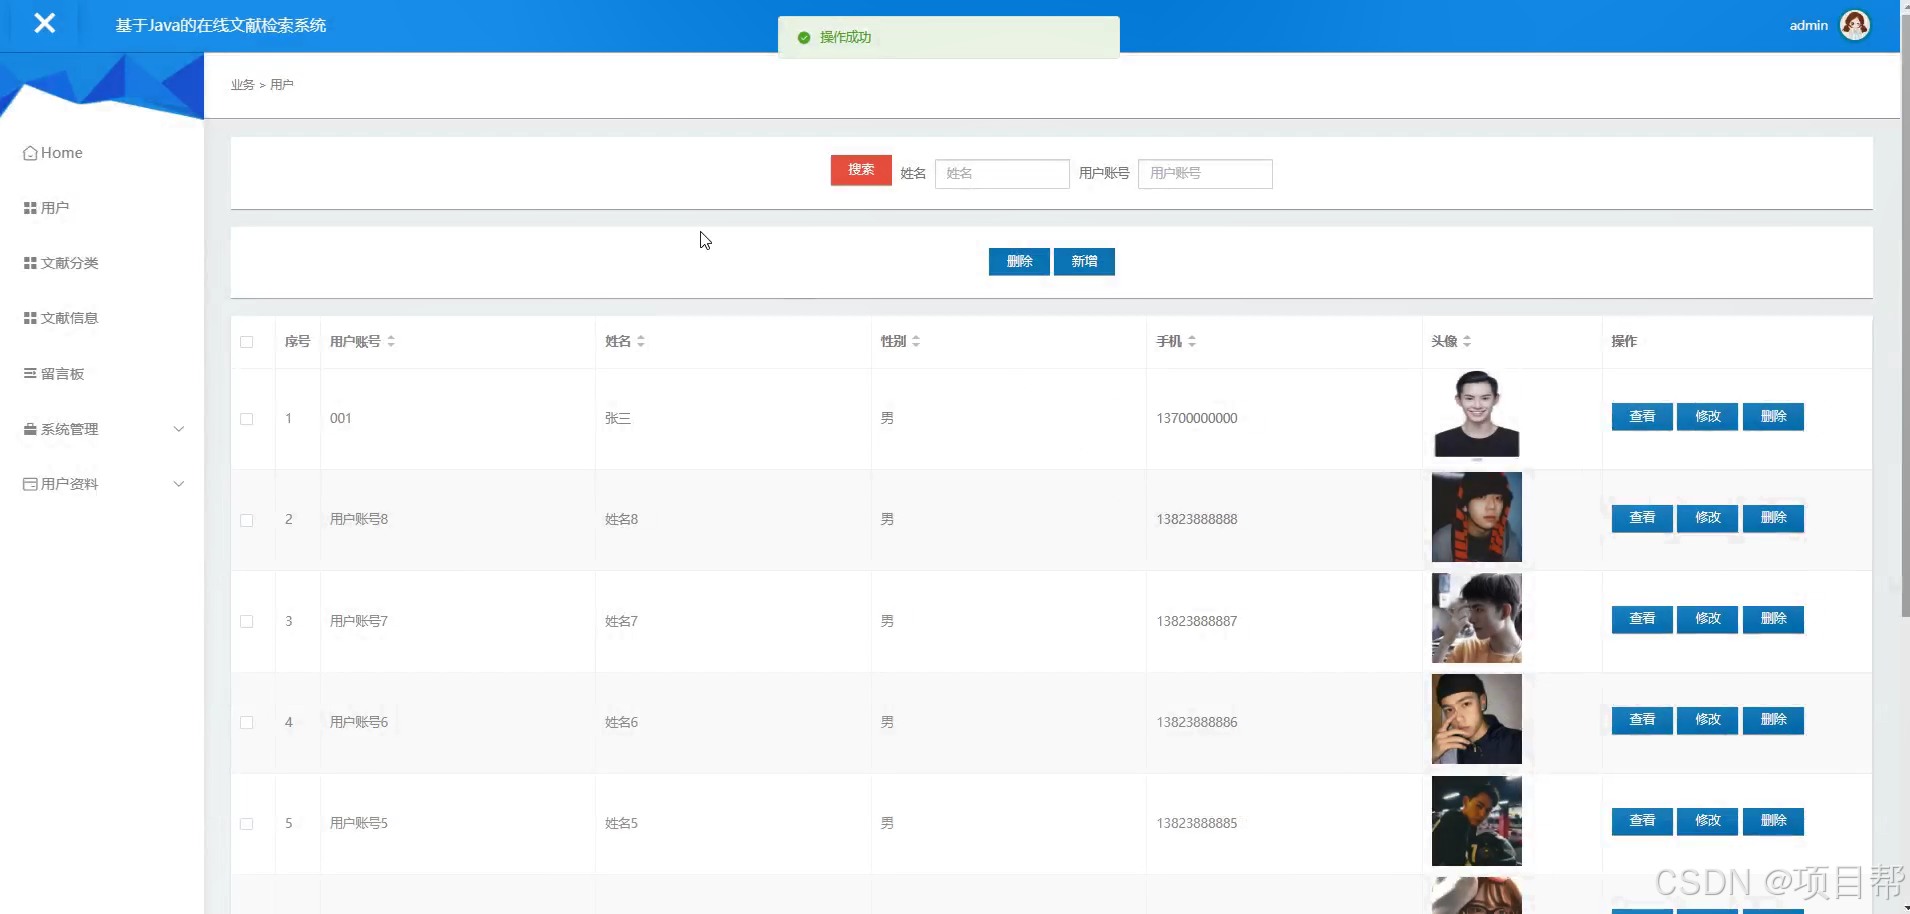
Task: Click 业务 in the breadcrumb
Action: tap(242, 85)
